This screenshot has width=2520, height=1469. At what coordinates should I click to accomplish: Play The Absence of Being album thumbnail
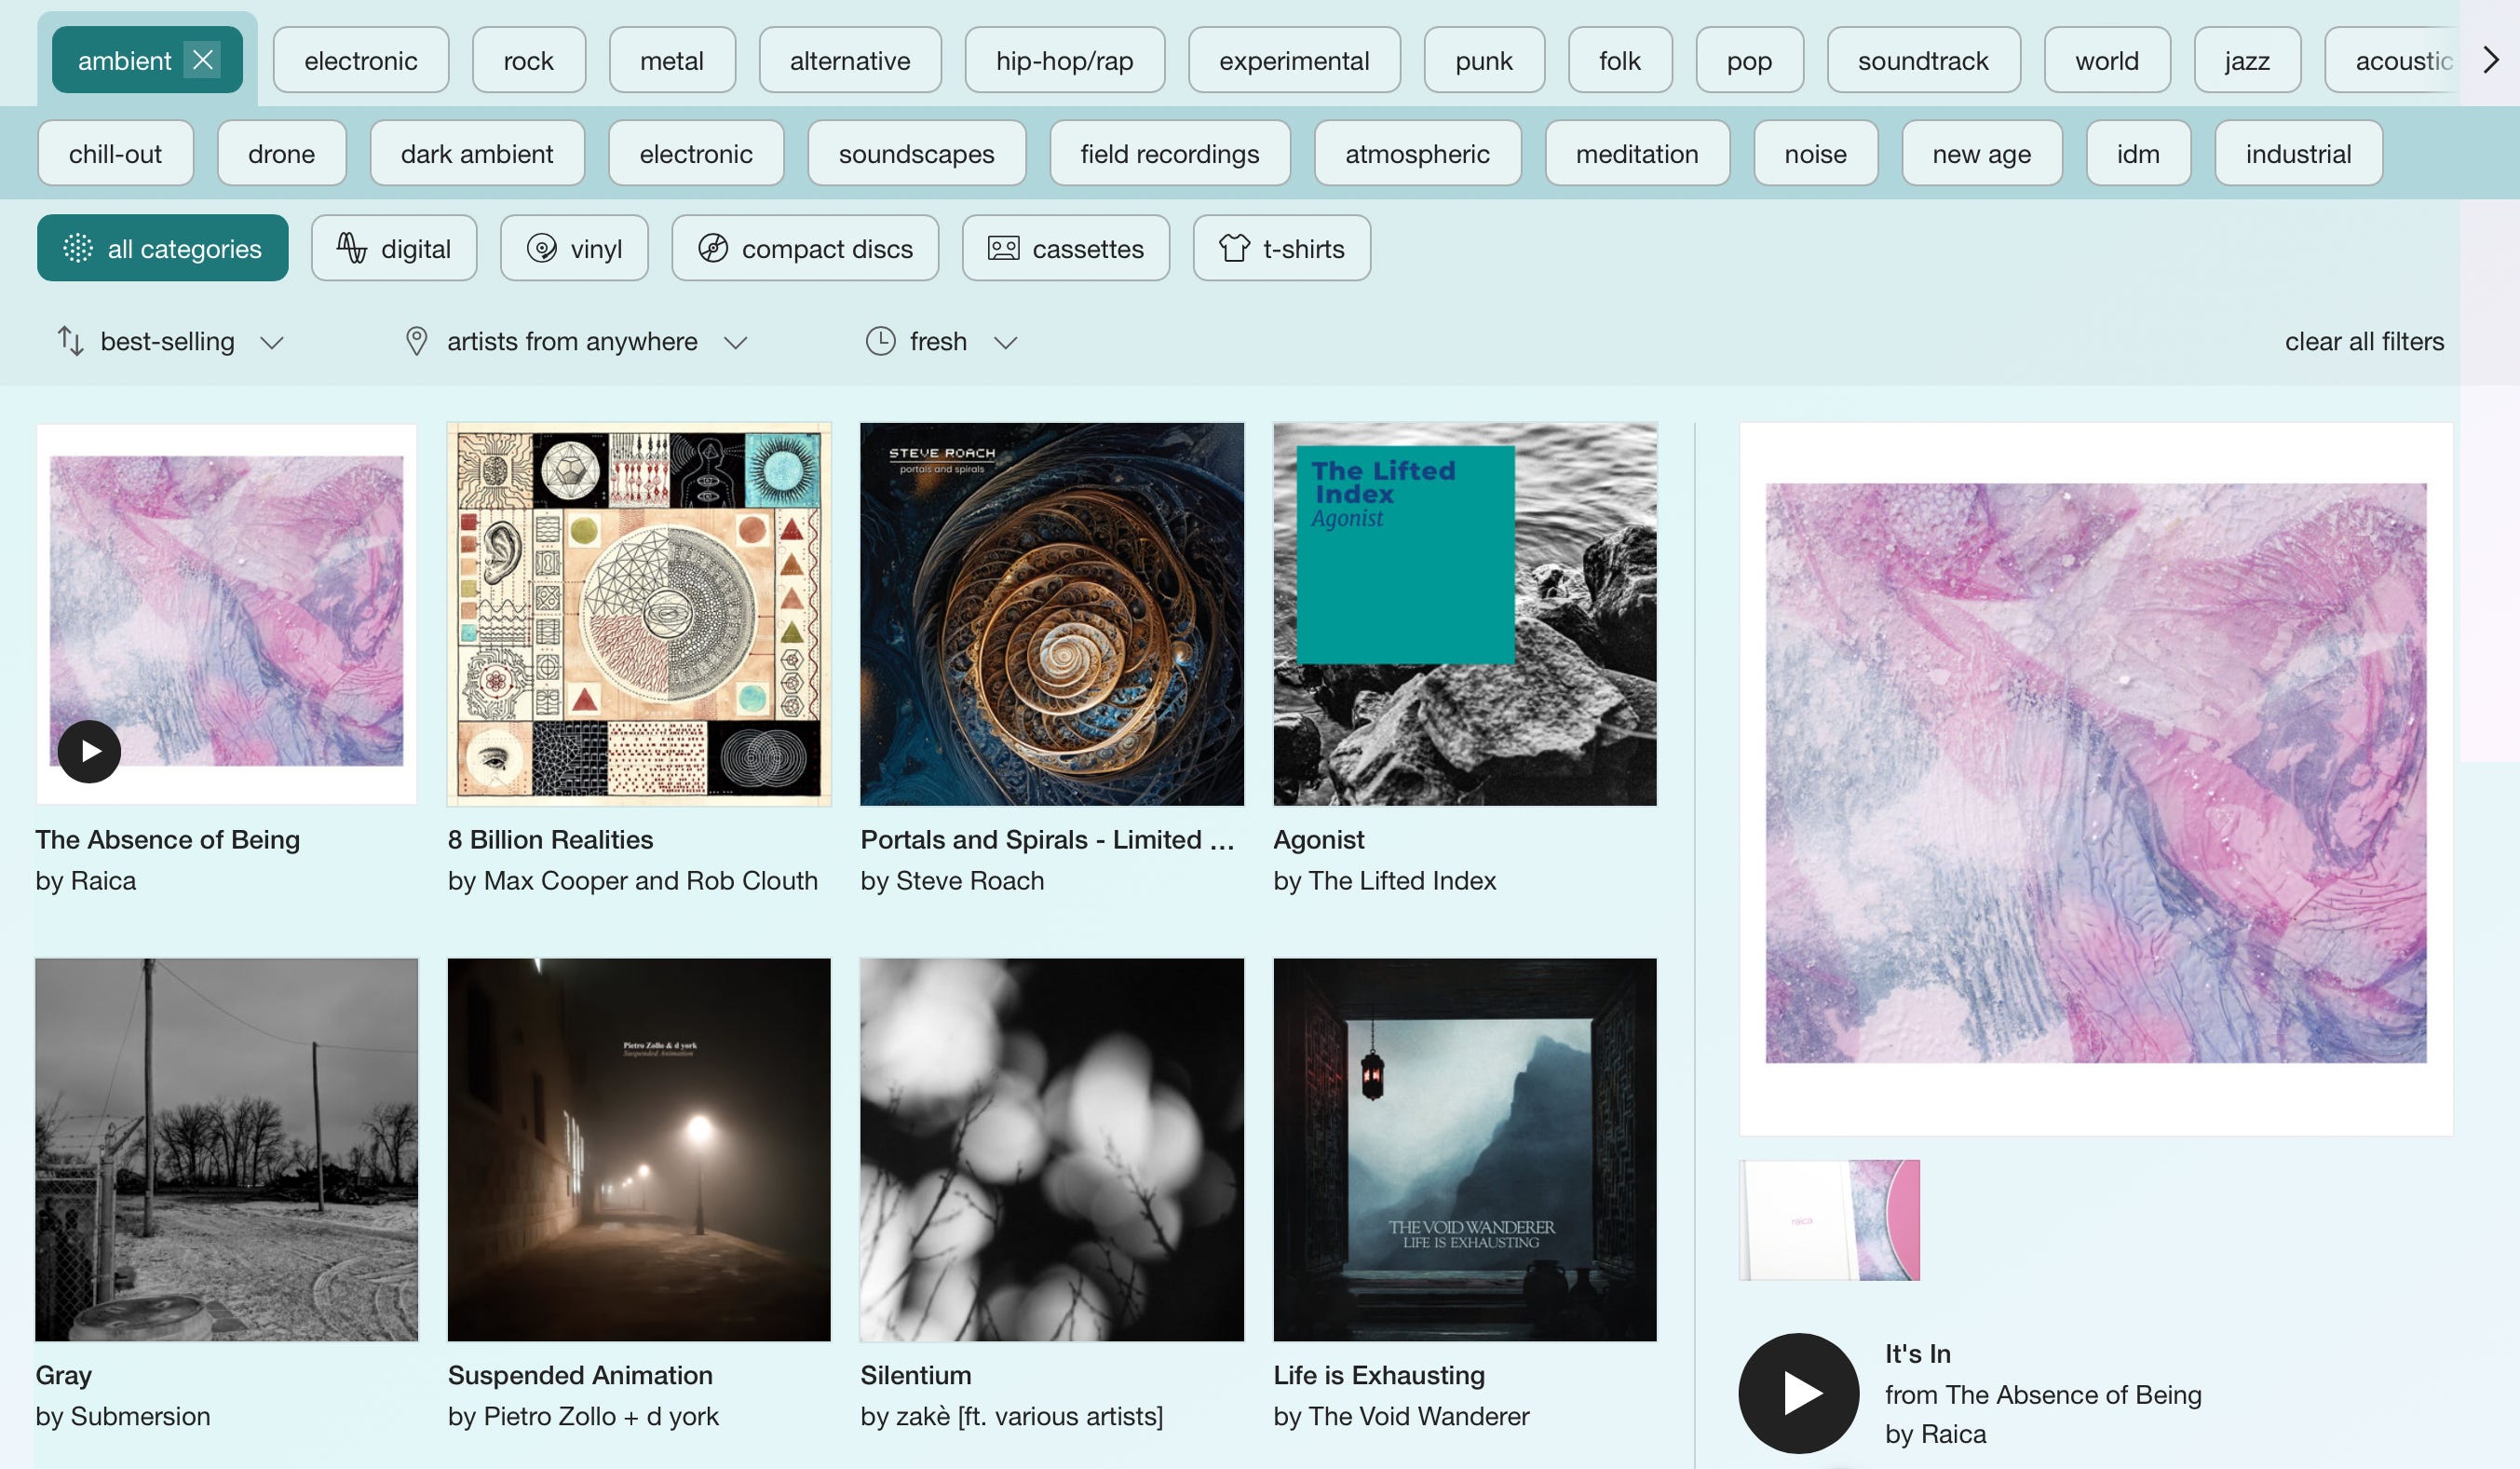pos(89,751)
